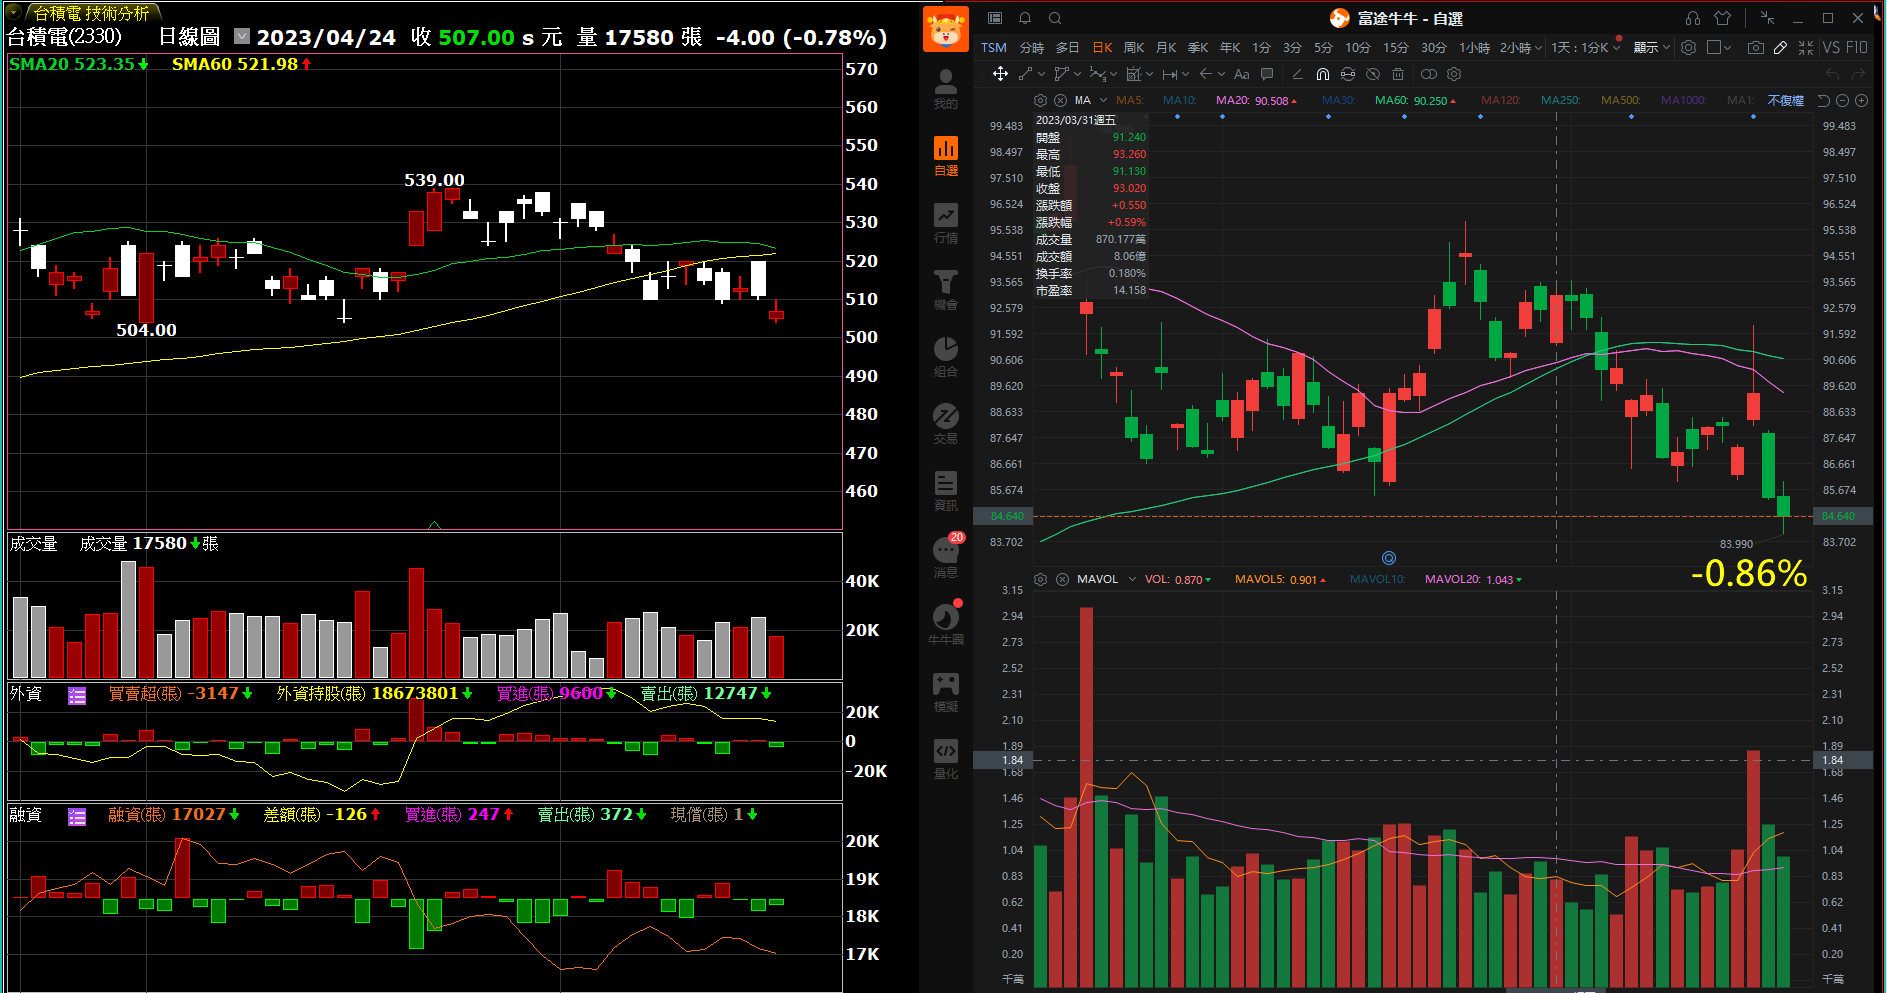Open the customer service headphones icon
1887x993 pixels.
1692,18
